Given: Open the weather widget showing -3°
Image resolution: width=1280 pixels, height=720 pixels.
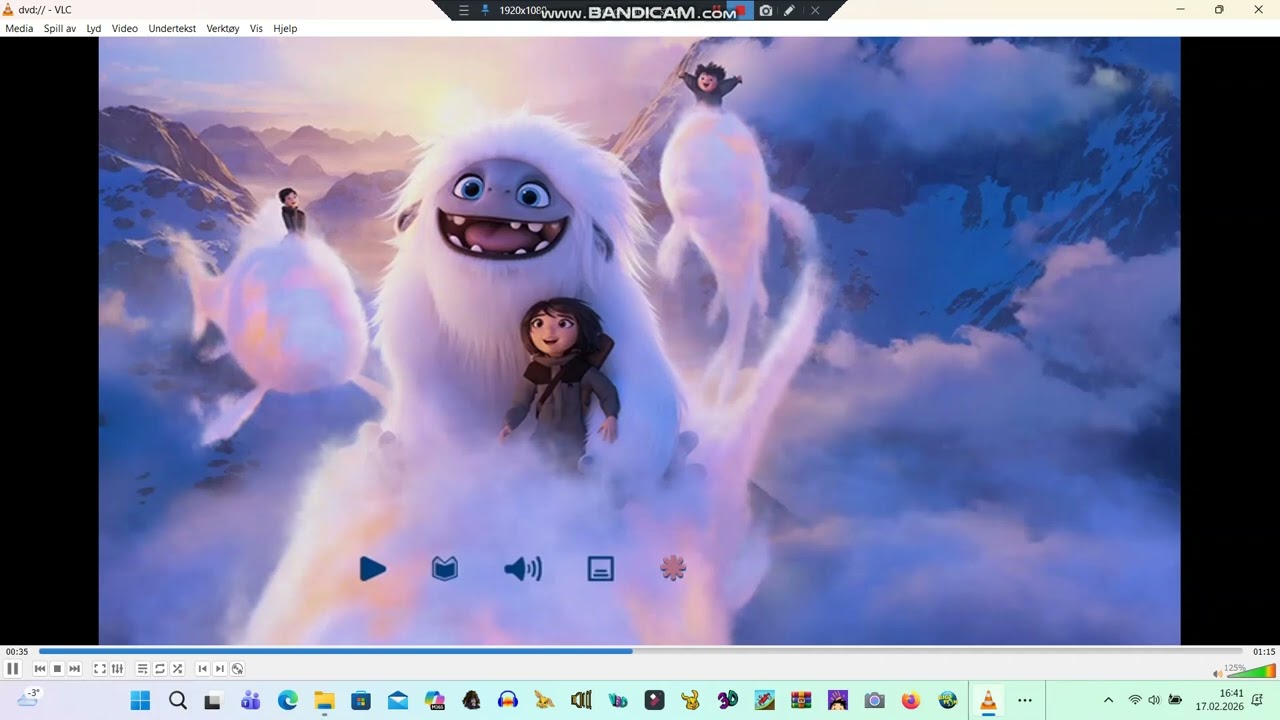Looking at the screenshot, I should (28, 699).
